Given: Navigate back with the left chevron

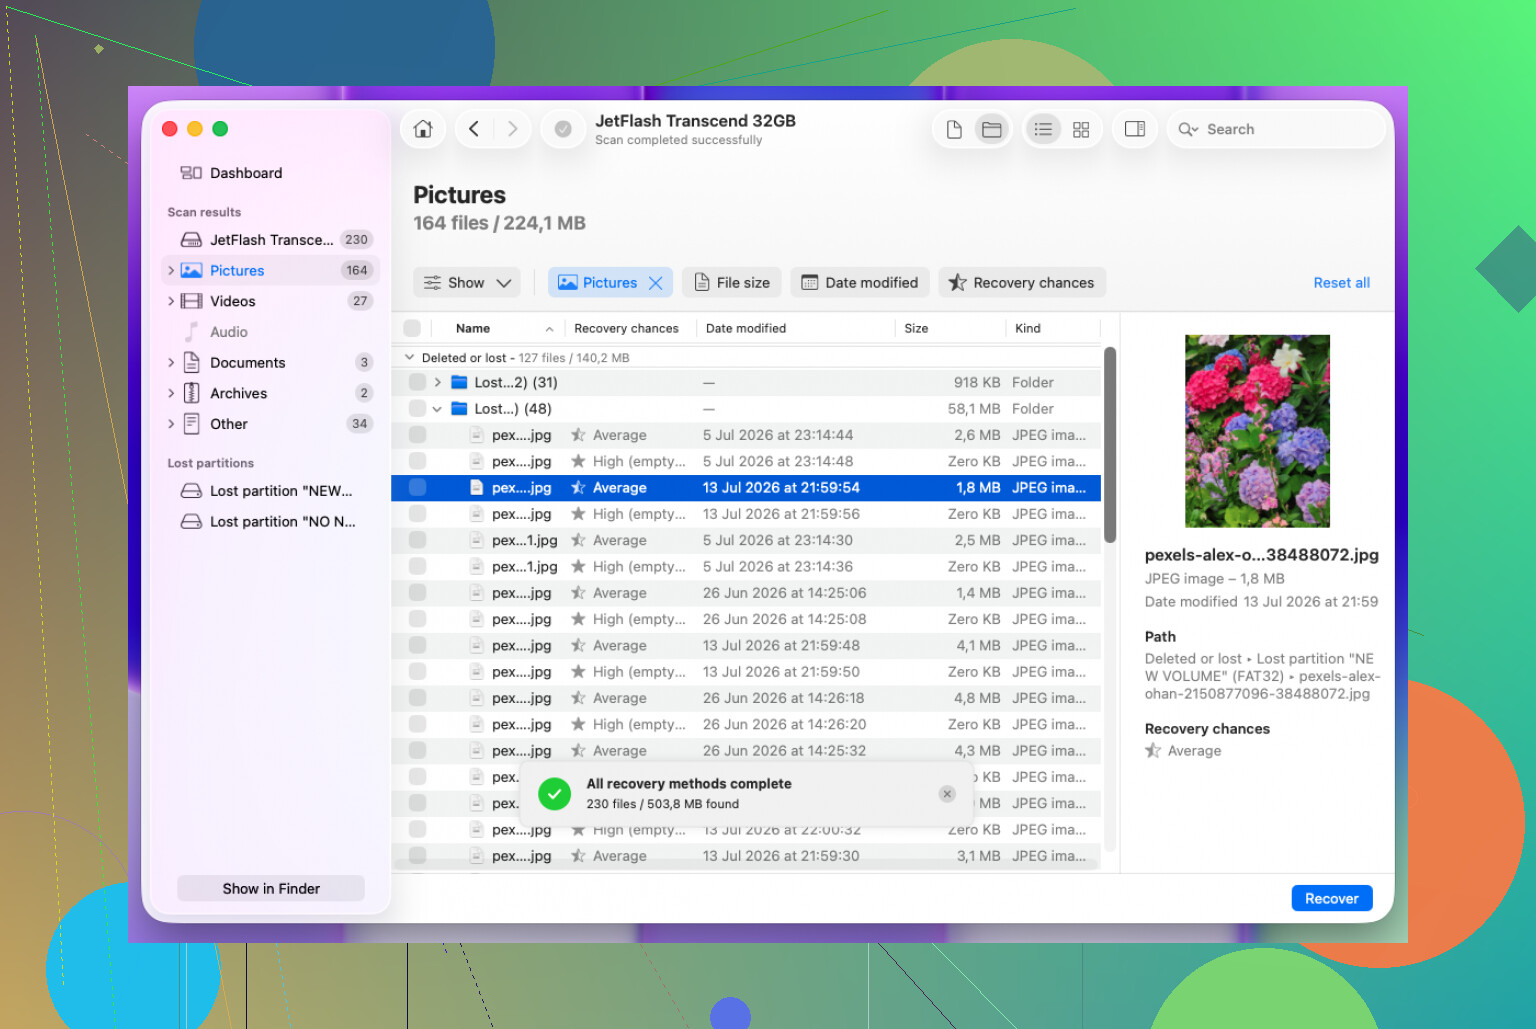Looking at the screenshot, I should pos(474,129).
